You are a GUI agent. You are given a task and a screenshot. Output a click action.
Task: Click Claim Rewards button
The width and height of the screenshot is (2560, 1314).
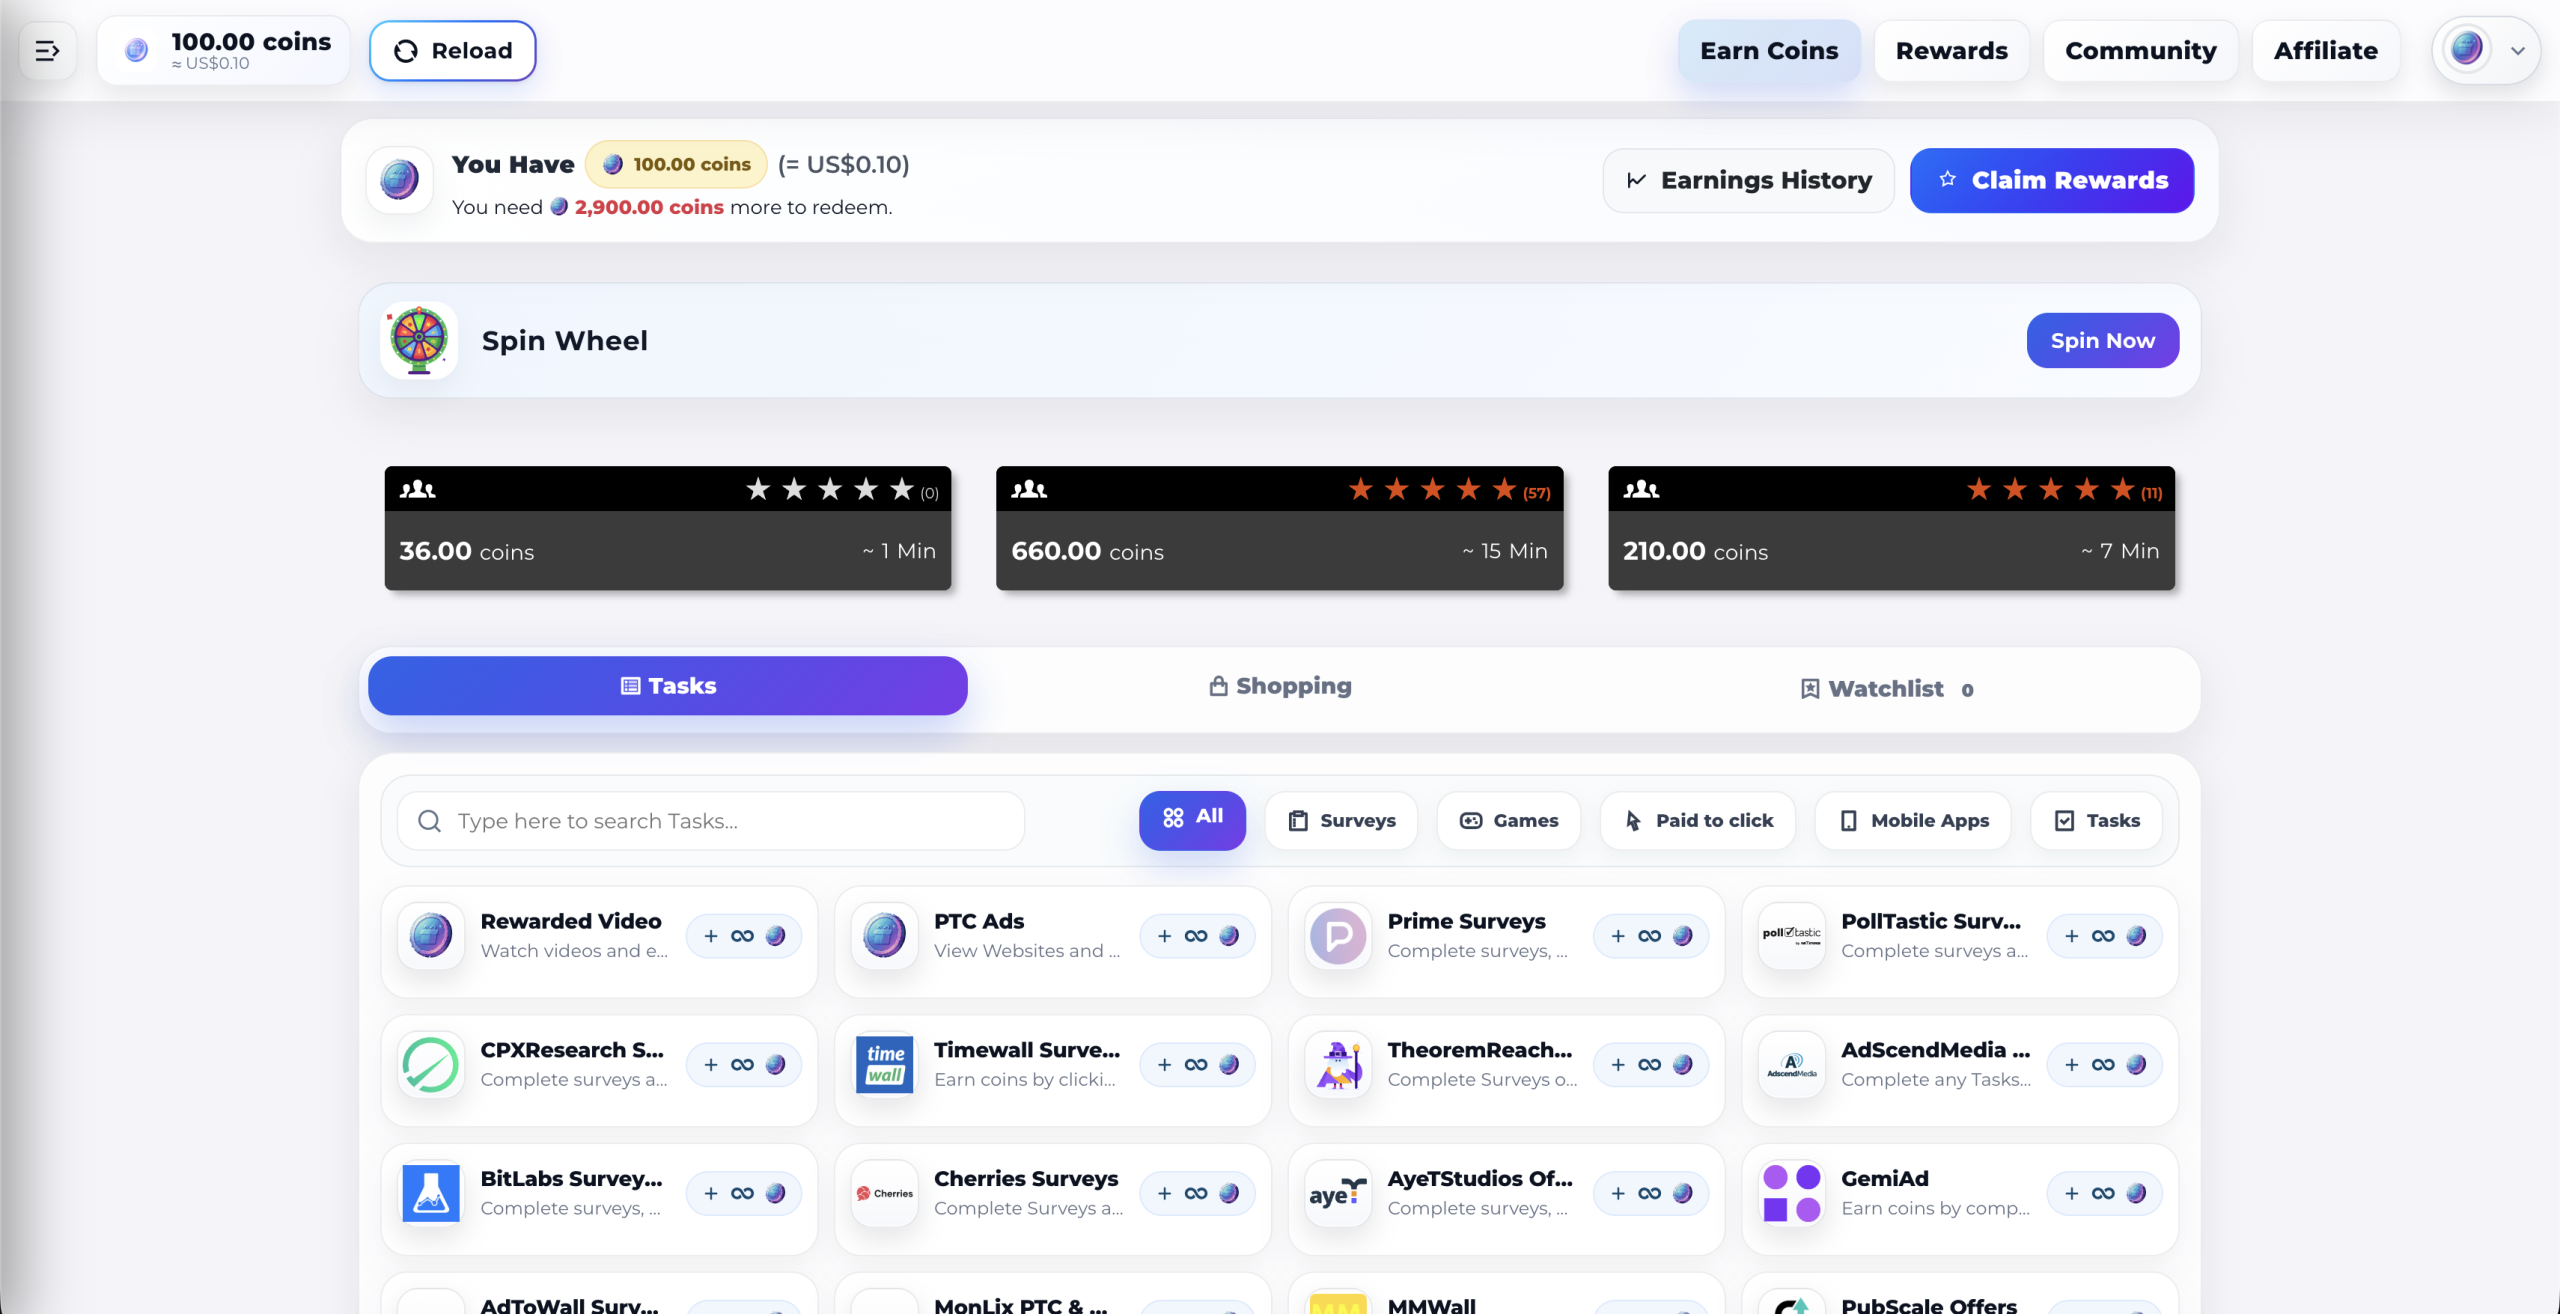click(2051, 180)
